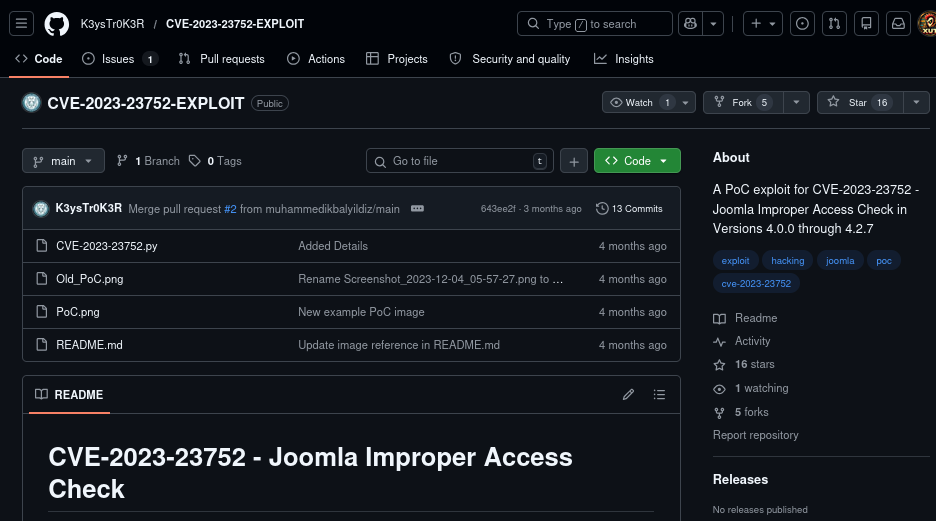Viewport: 936px width, 521px height.
Task: Open the hamburger navigation menu
Action: pyautogui.click(x=21, y=24)
